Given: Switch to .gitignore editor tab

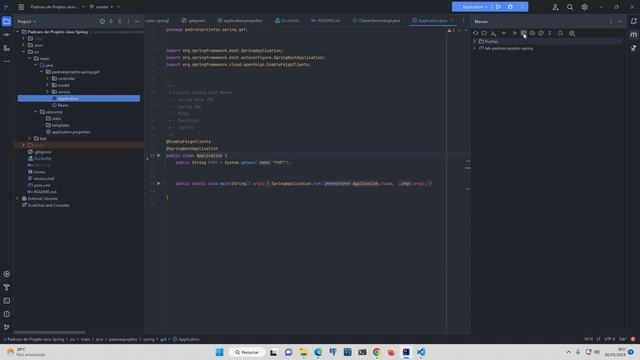Looking at the screenshot, I should 193,20.
